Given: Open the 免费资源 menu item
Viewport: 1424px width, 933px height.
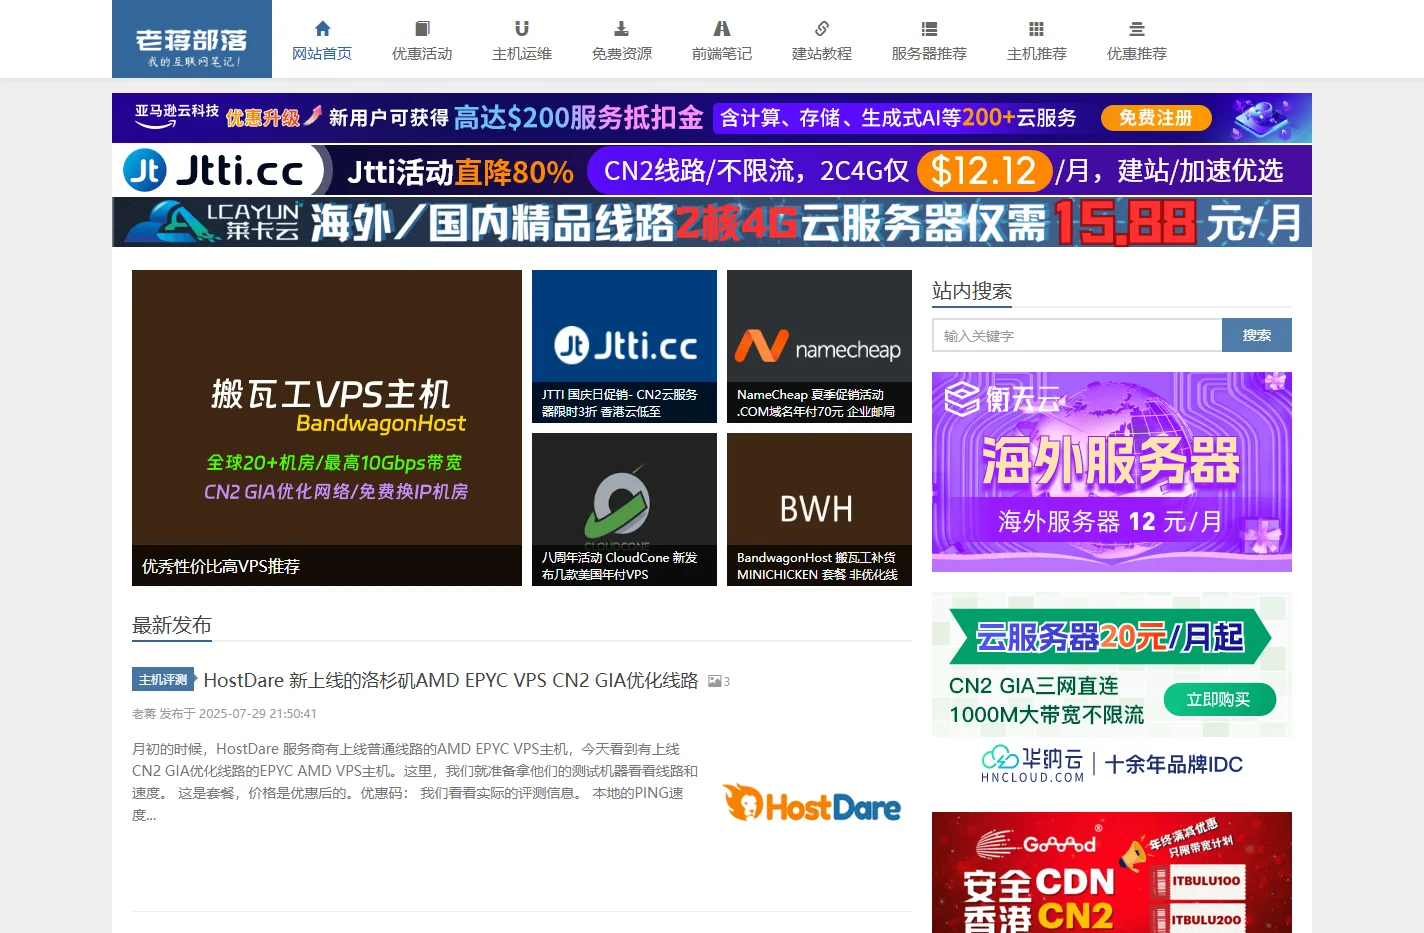Looking at the screenshot, I should point(622,53).
